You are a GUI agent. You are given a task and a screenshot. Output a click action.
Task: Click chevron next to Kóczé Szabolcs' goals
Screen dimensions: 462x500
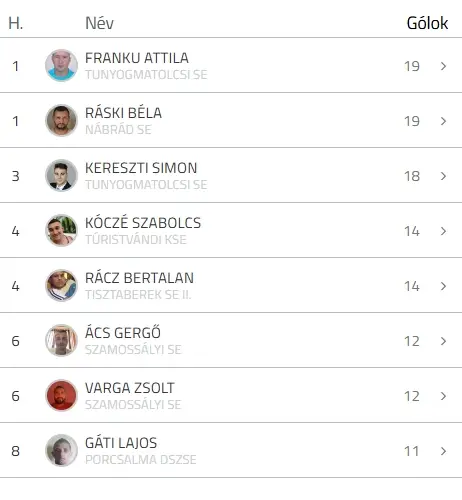[443, 231]
